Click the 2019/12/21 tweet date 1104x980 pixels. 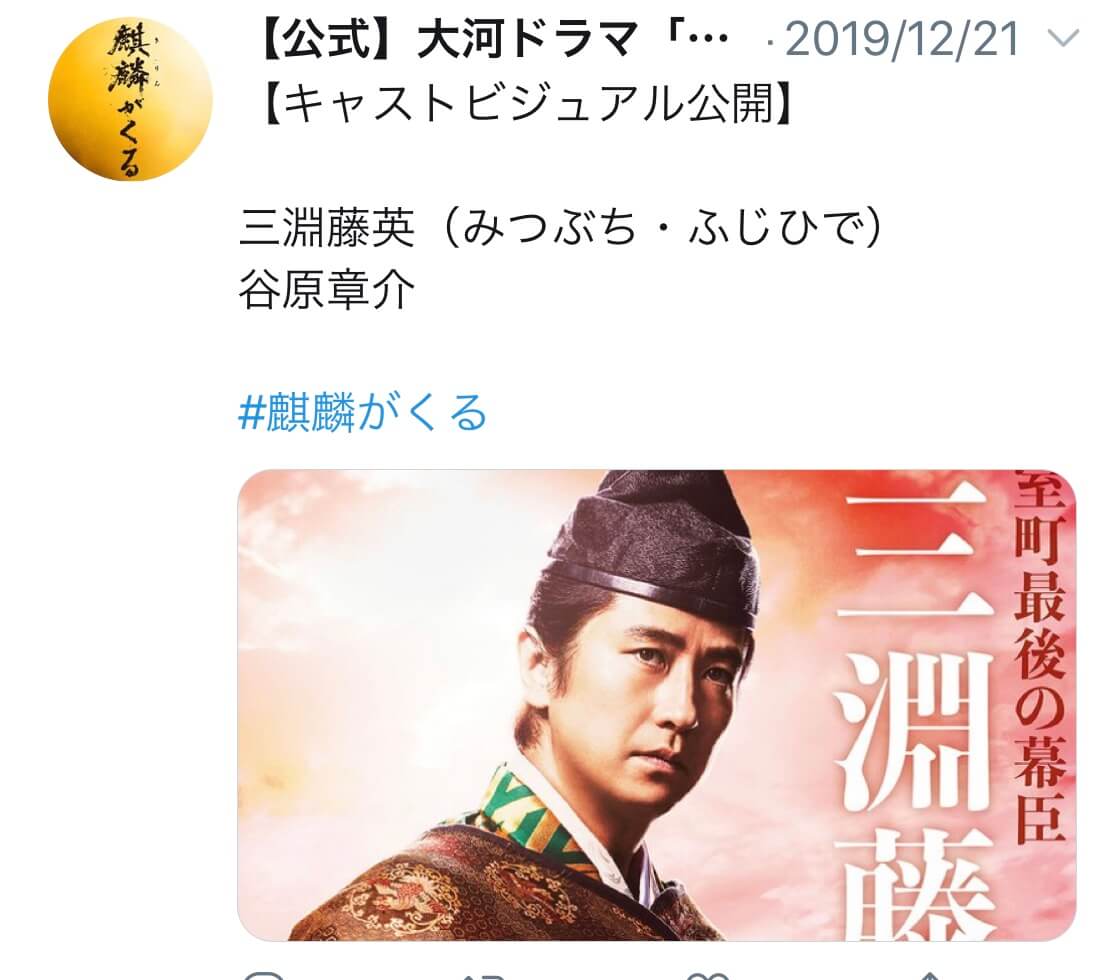pyautogui.click(x=902, y=39)
